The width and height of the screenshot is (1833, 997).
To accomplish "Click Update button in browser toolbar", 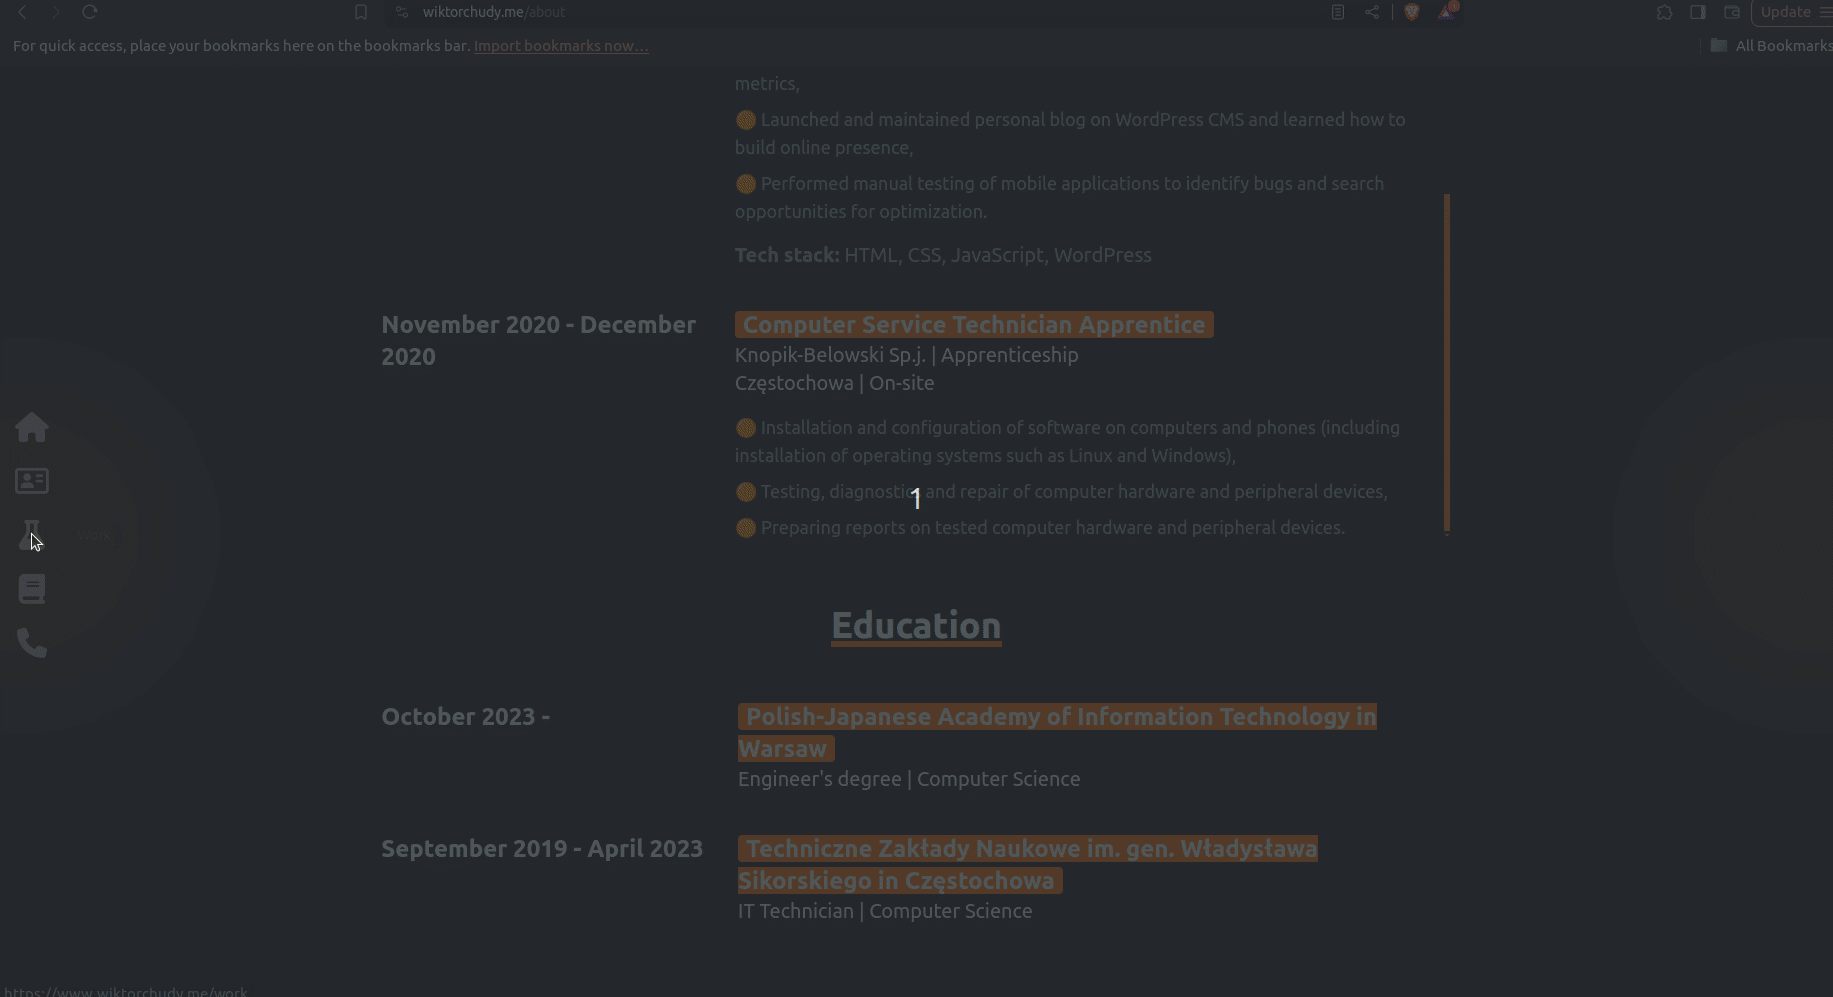I will coord(1786,12).
